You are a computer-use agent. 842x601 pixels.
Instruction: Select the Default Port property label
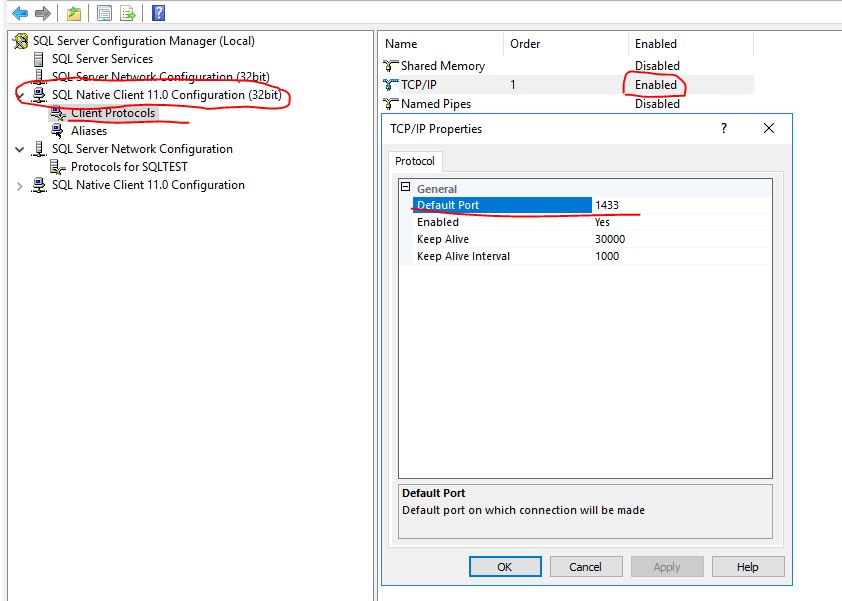tap(502, 205)
